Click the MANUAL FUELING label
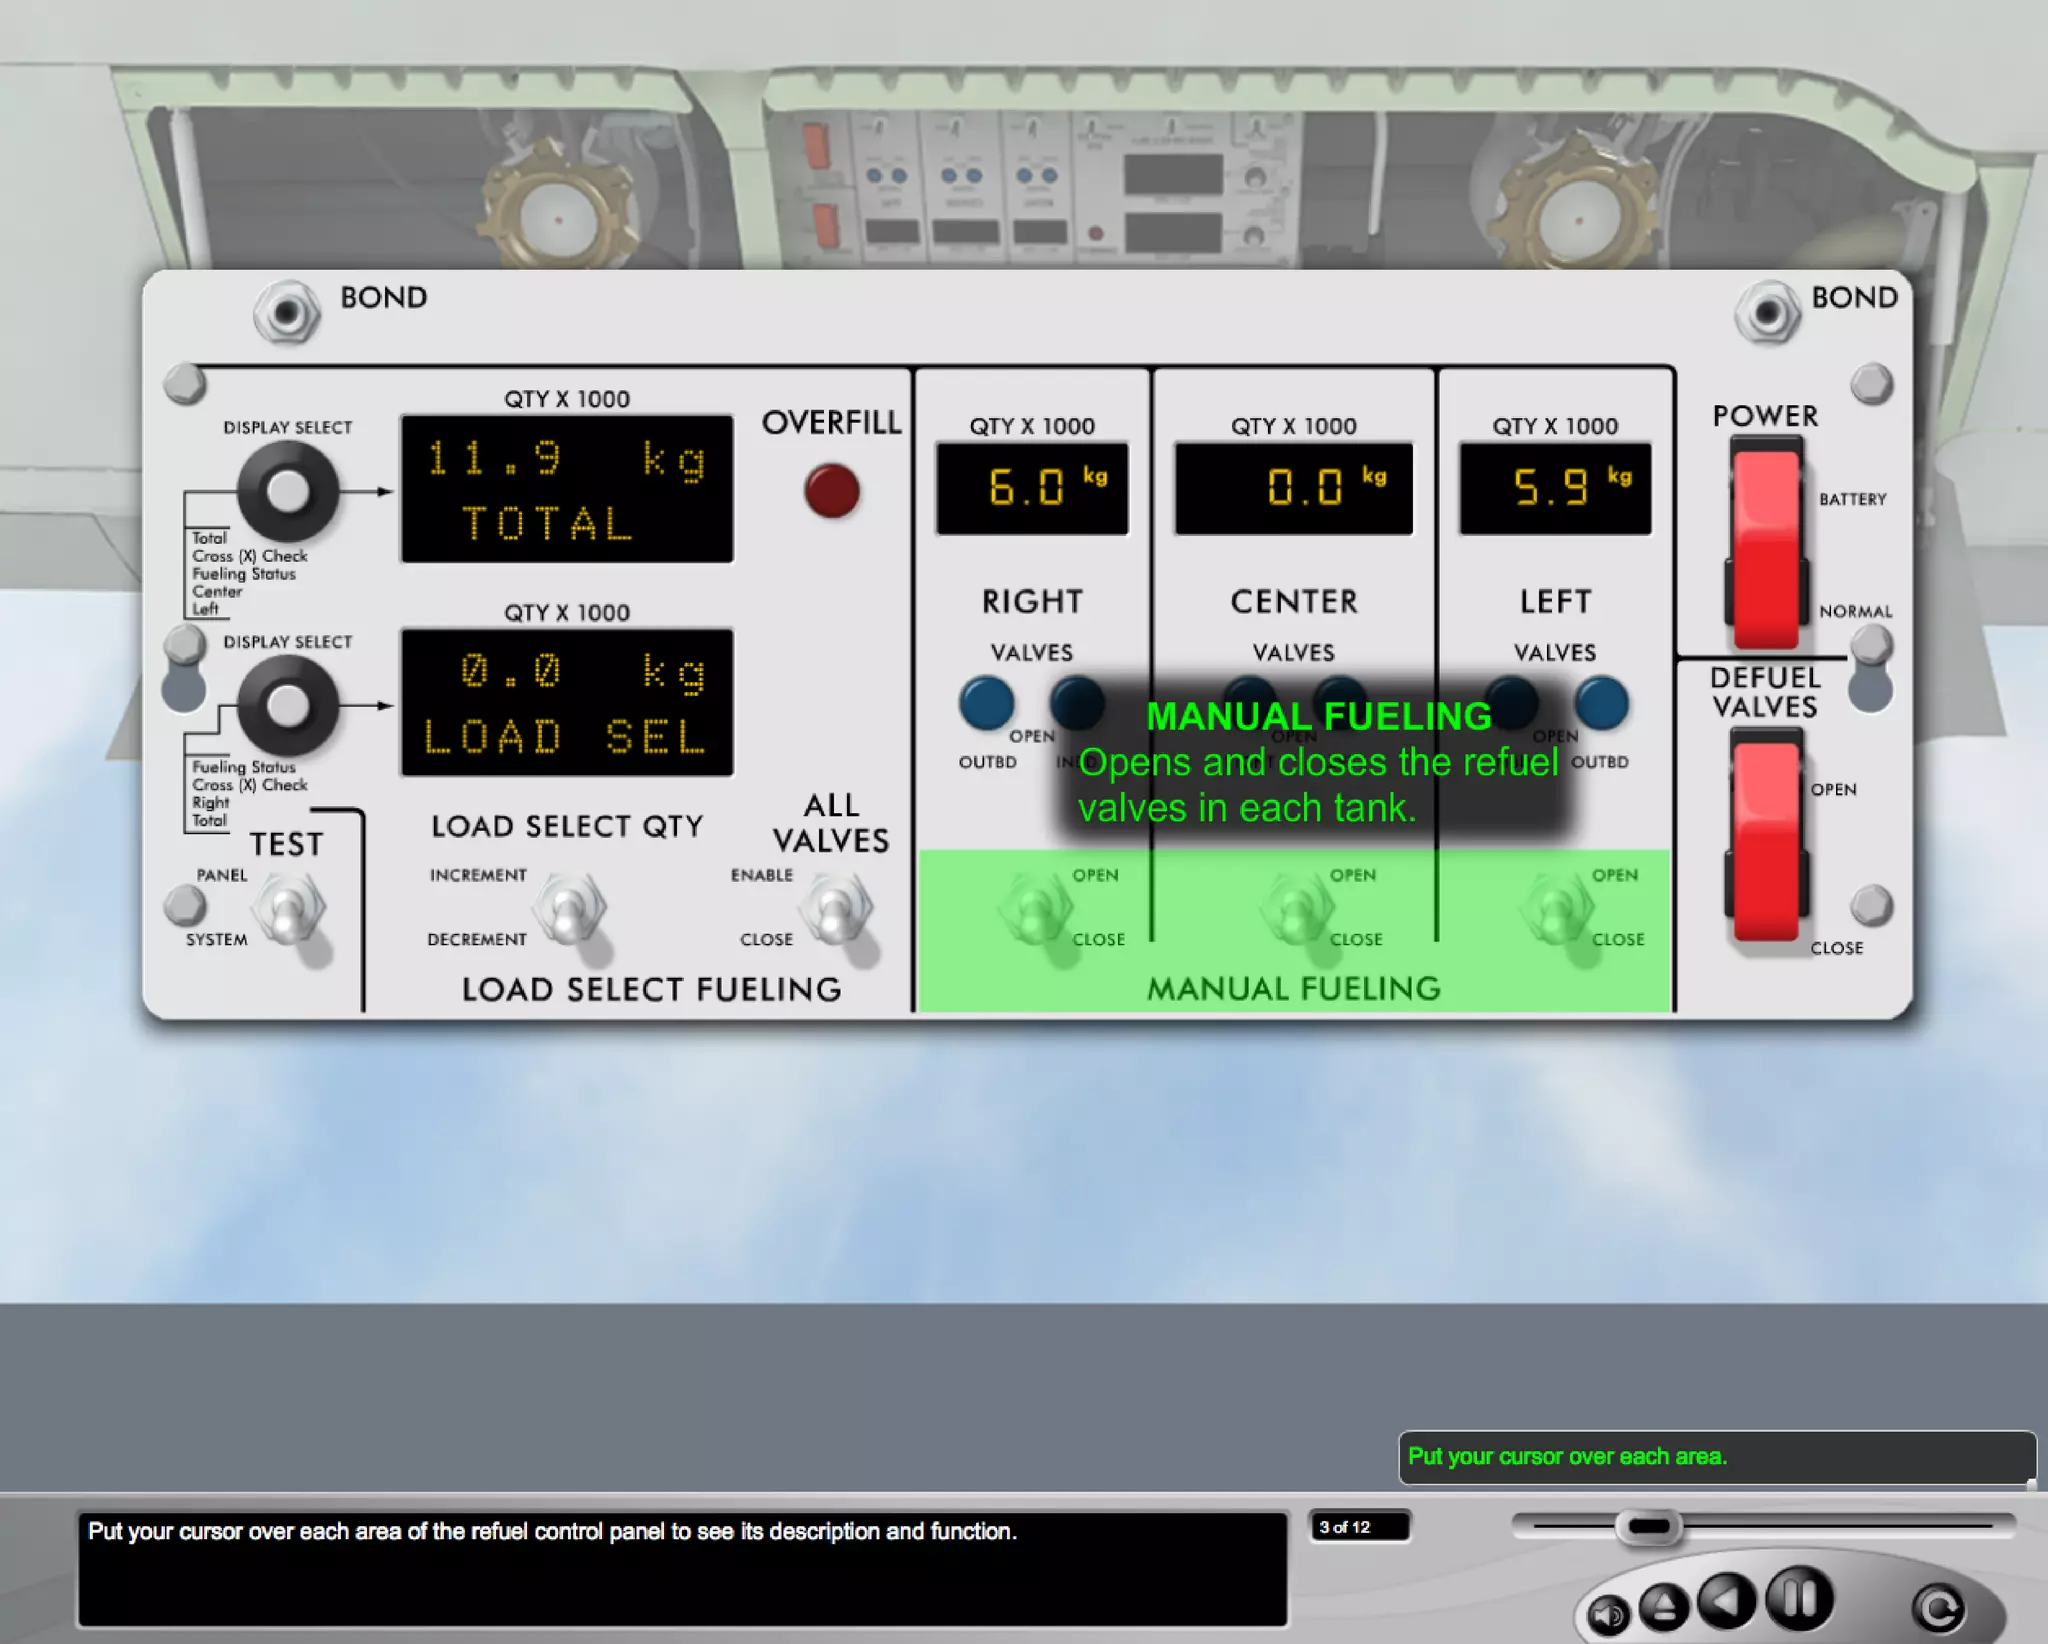The width and height of the screenshot is (2048, 1644). coord(1294,989)
